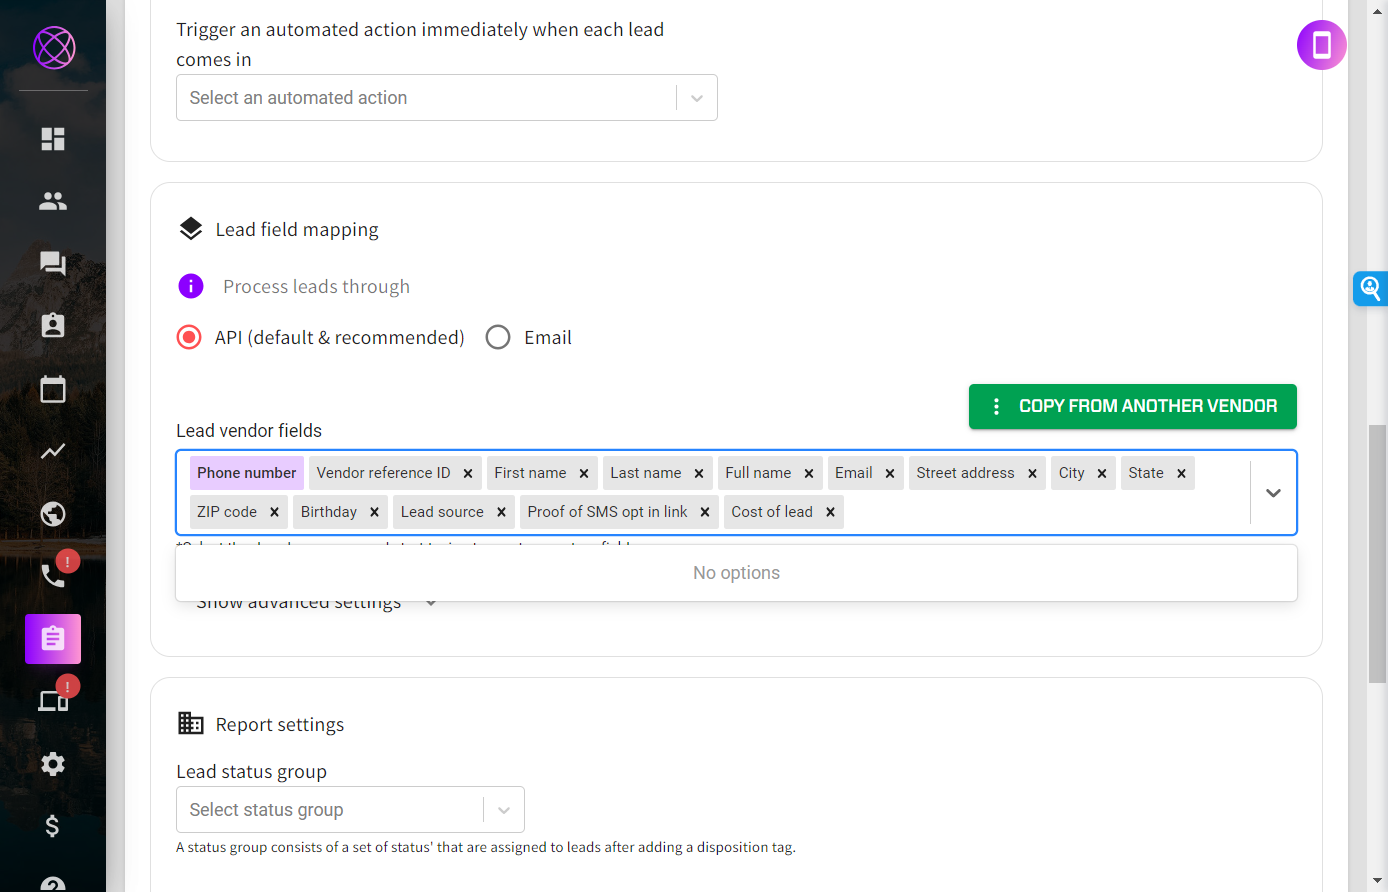Open the phone icon with alert badge
Screen dimensions: 1388x892
click(53, 575)
